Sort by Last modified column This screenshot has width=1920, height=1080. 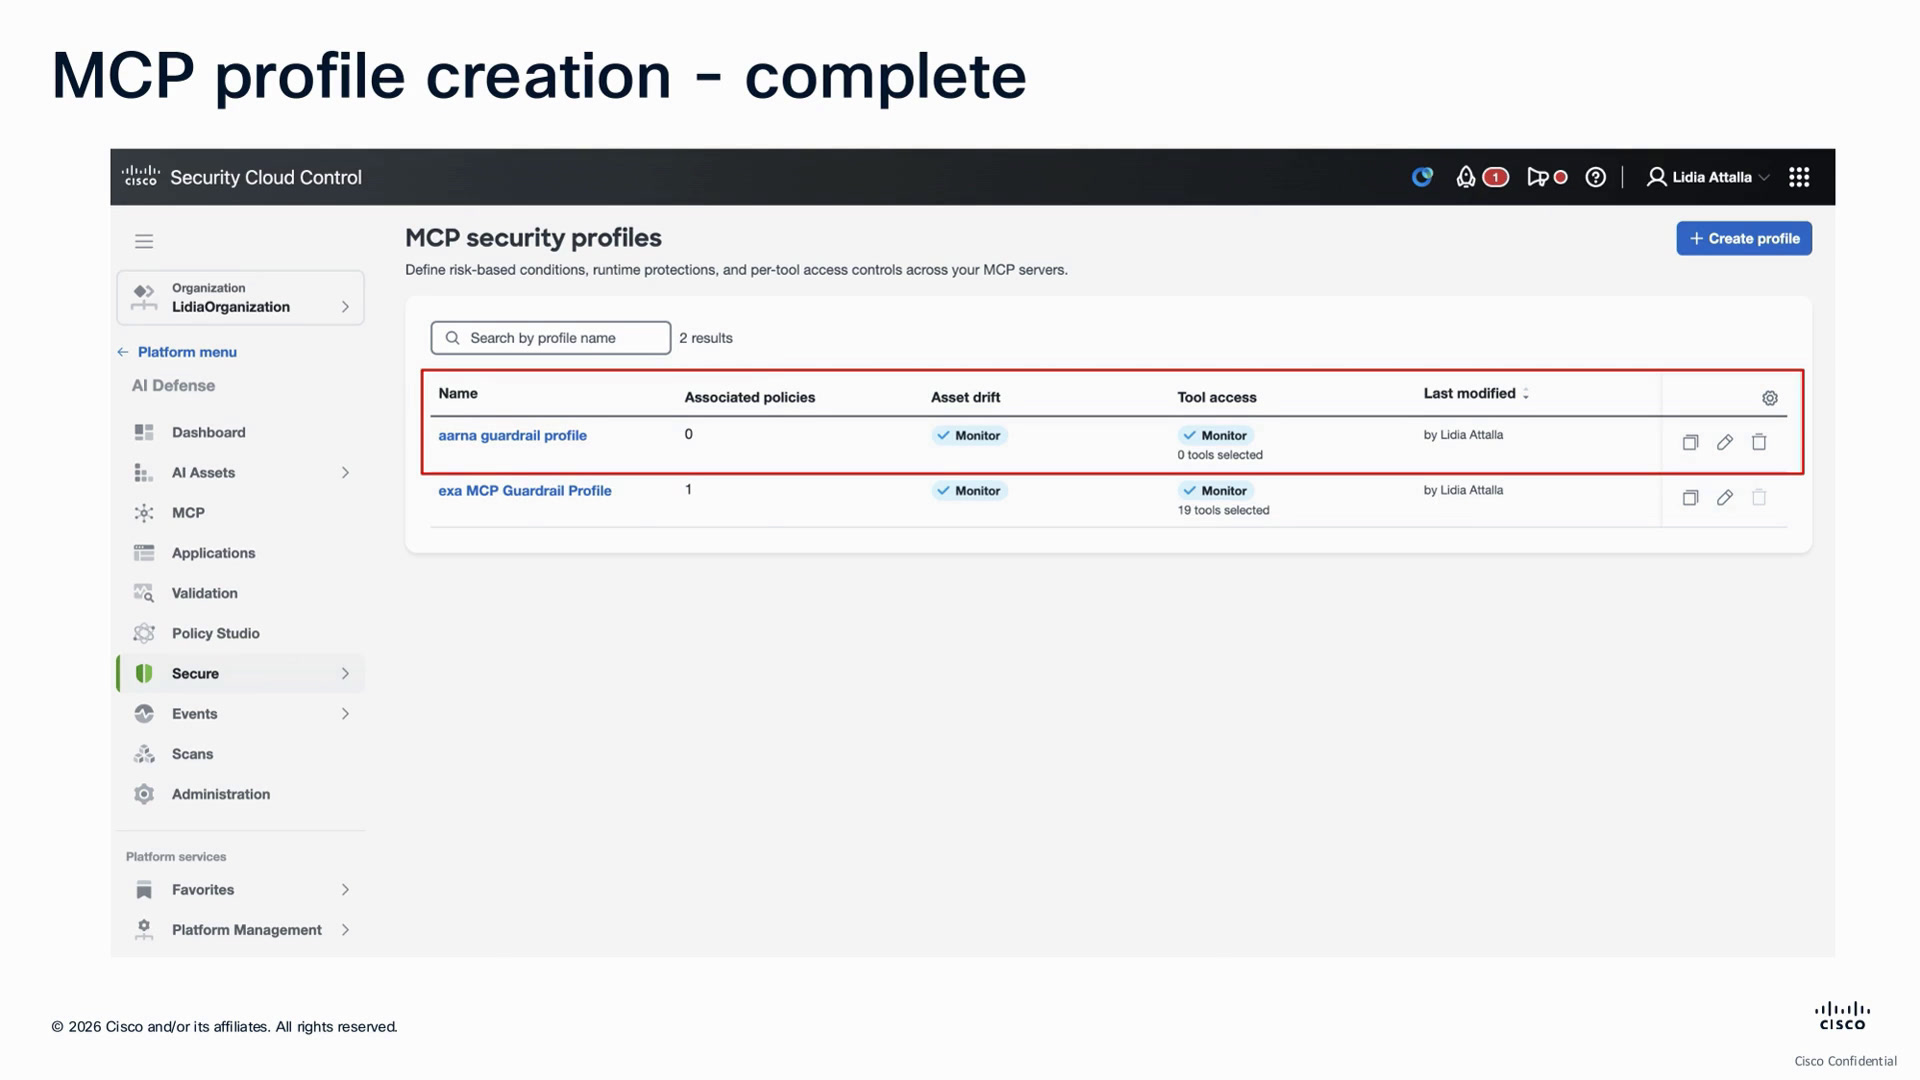[x=1476, y=393]
